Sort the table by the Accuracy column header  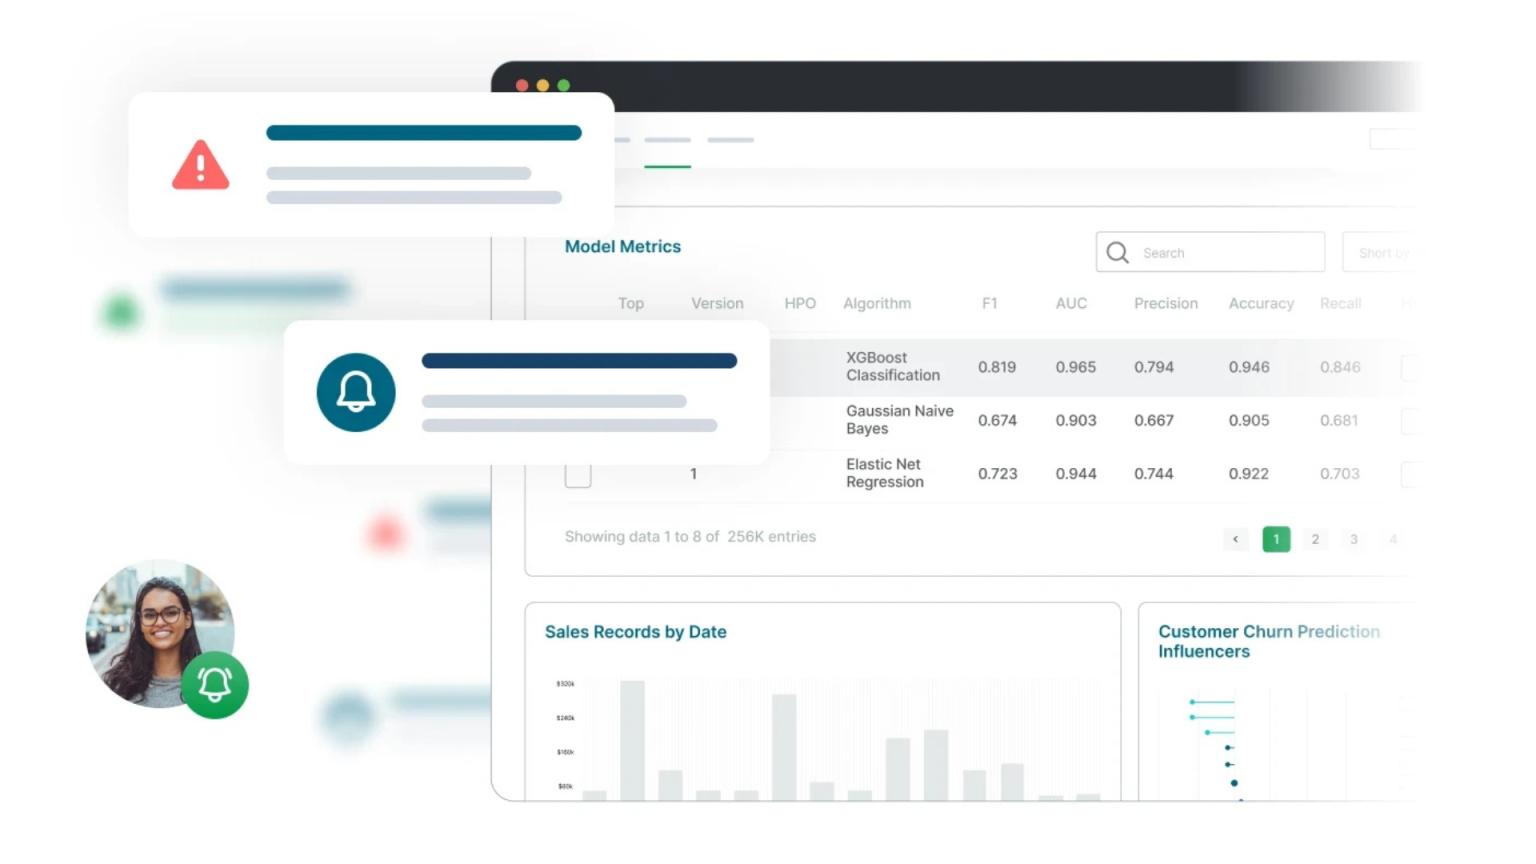click(x=1260, y=303)
